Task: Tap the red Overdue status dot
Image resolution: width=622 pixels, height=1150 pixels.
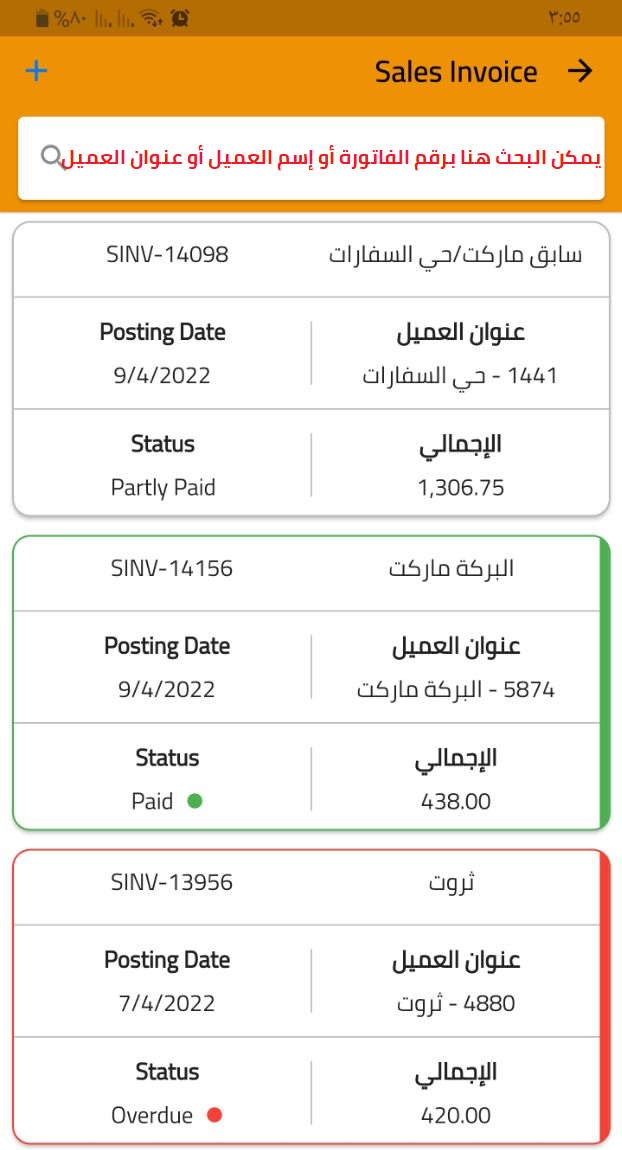Action: coord(213,1115)
